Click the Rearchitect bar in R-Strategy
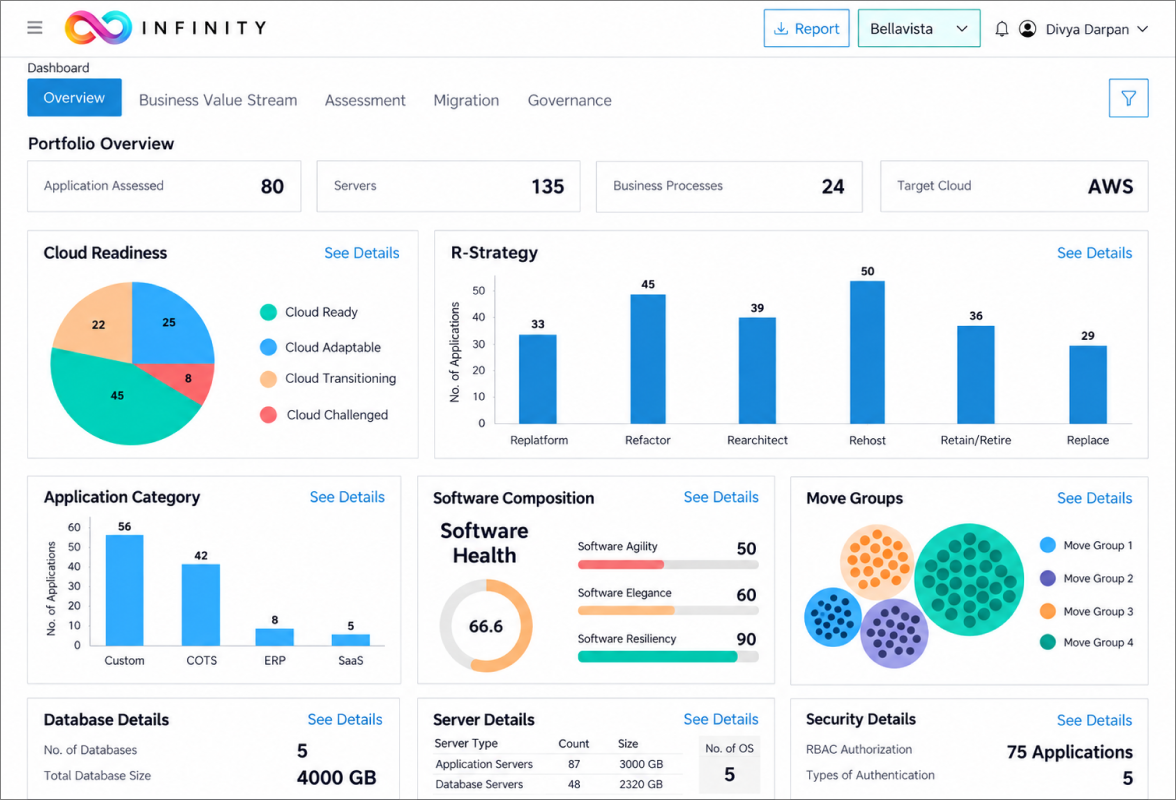This screenshot has width=1176, height=800. [x=758, y=370]
